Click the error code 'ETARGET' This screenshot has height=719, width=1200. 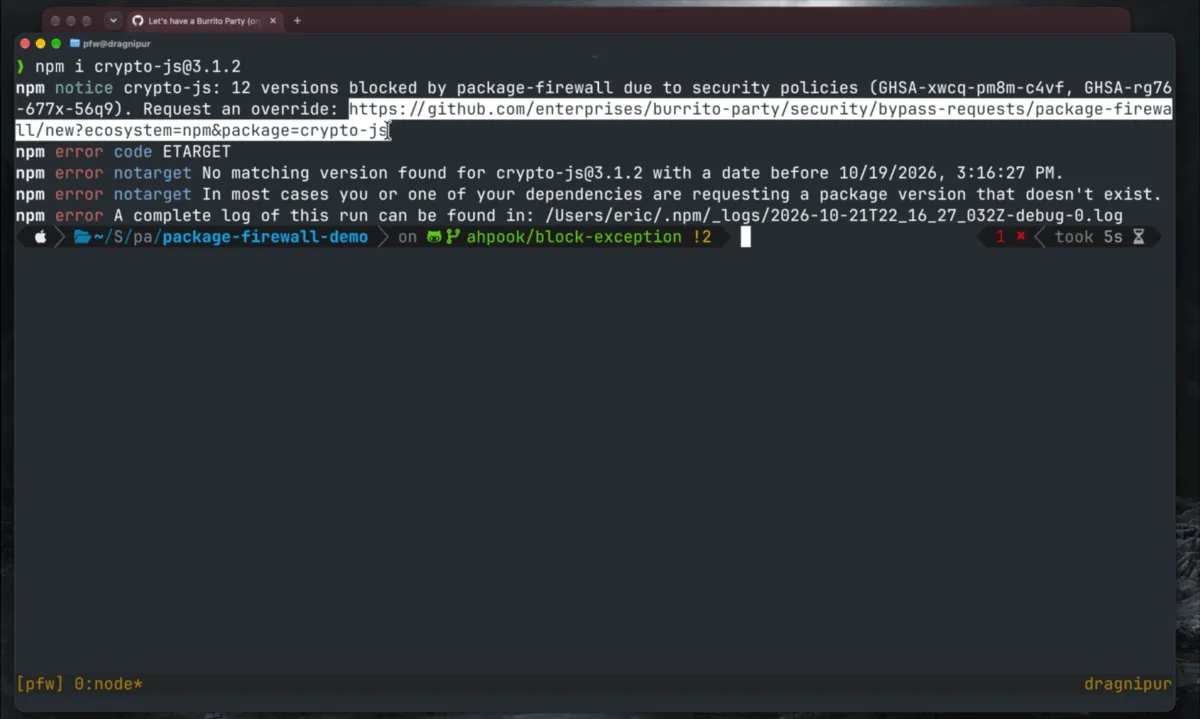click(x=196, y=152)
